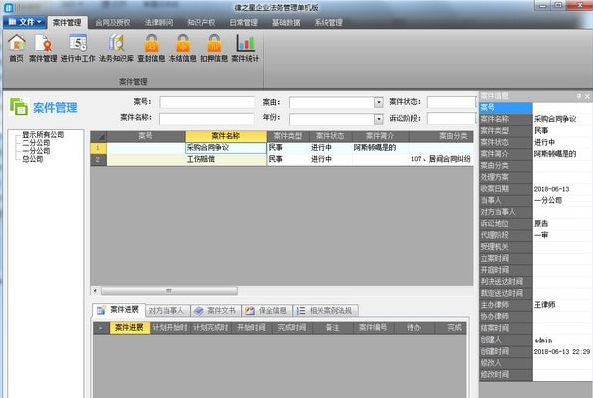The height and width of the screenshot is (398, 593).
Task: Switch to the 知识产权 ribbon tab
Action: tap(201, 23)
